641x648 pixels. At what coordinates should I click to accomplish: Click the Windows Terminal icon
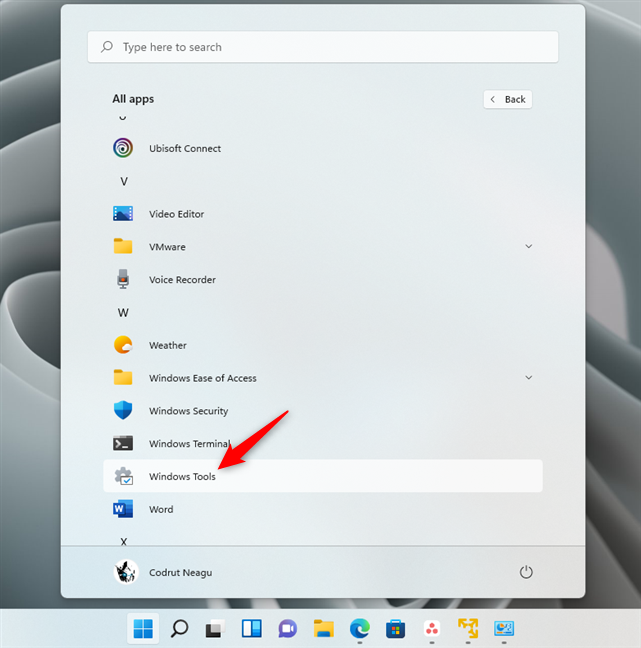coord(123,443)
